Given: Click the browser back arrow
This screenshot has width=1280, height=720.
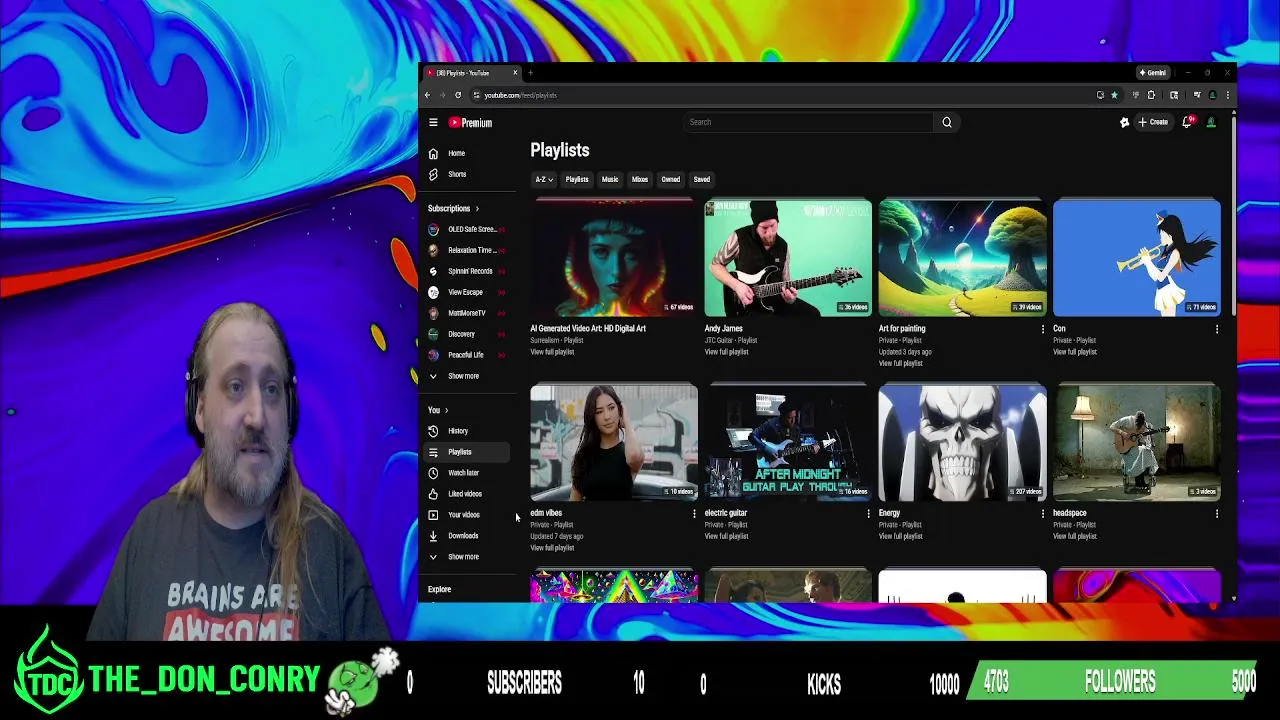Looking at the screenshot, I should [x=427, y=95].
